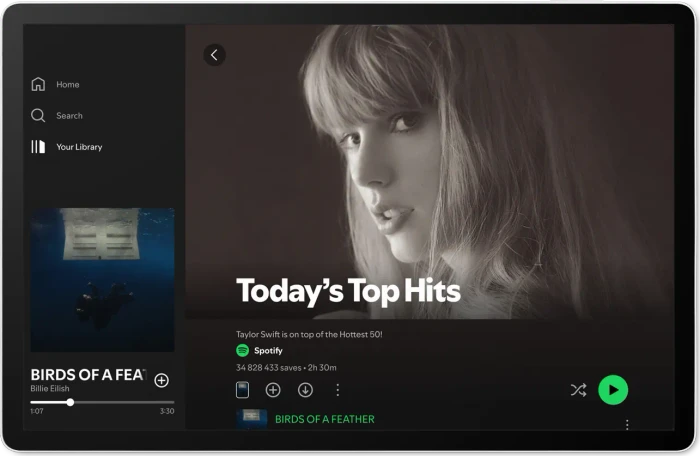Click the '34 828 433 saves' text
This screenshot has height=456, width=700.
click(x=269, y=368)
